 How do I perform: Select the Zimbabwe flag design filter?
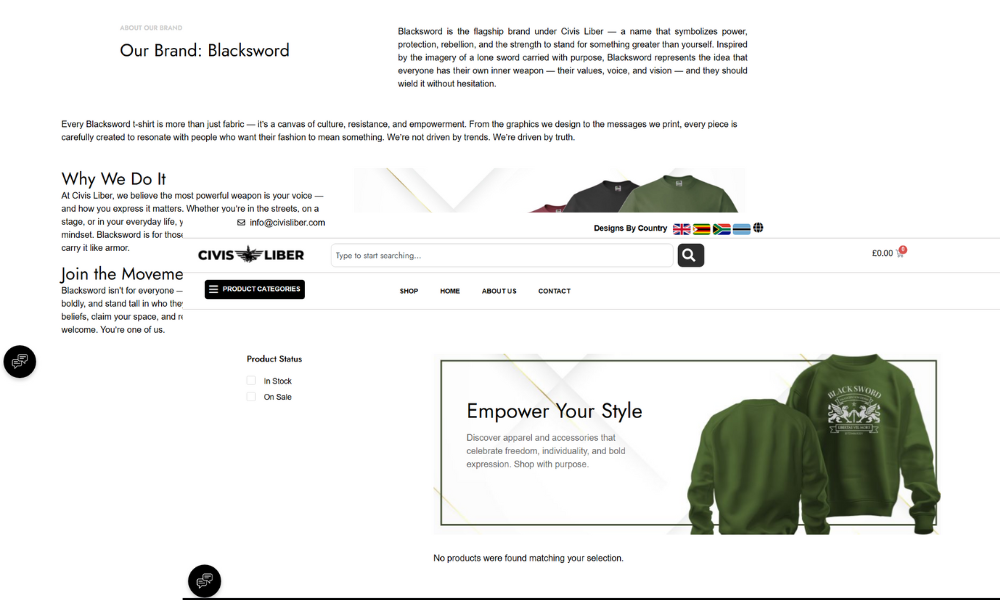(x=702, y=229)
